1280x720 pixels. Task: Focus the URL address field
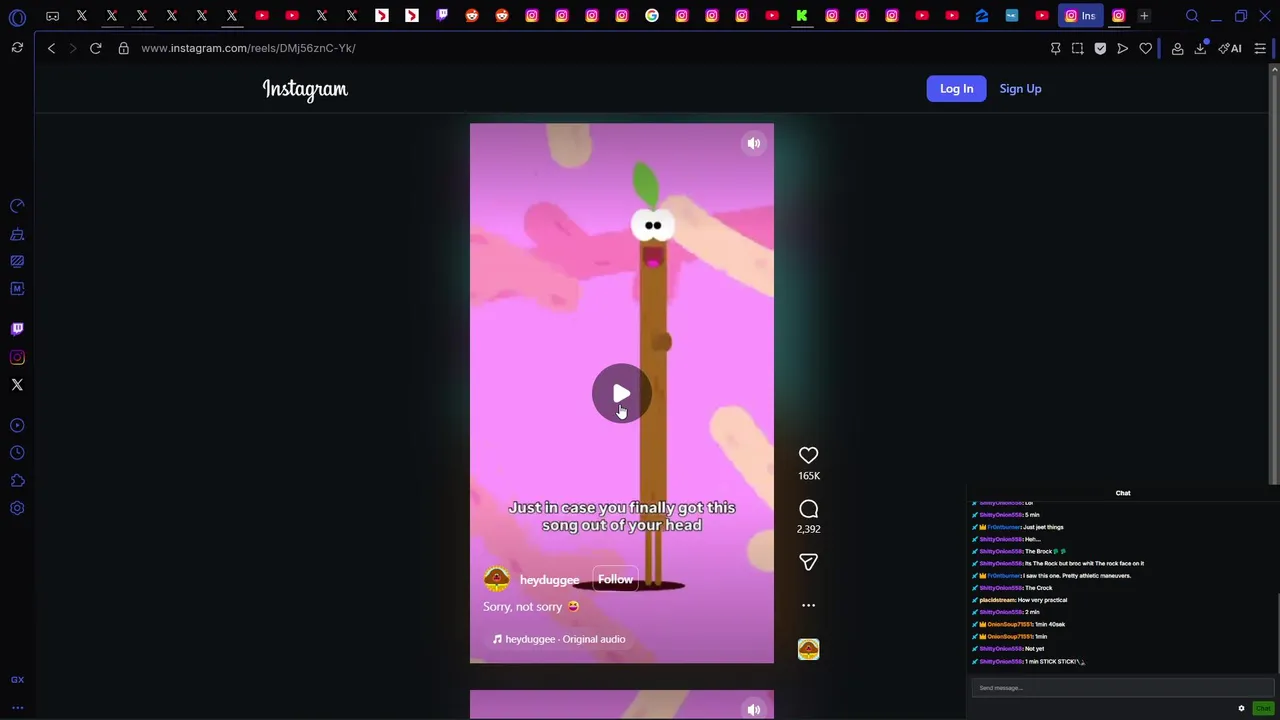[590, 48]
